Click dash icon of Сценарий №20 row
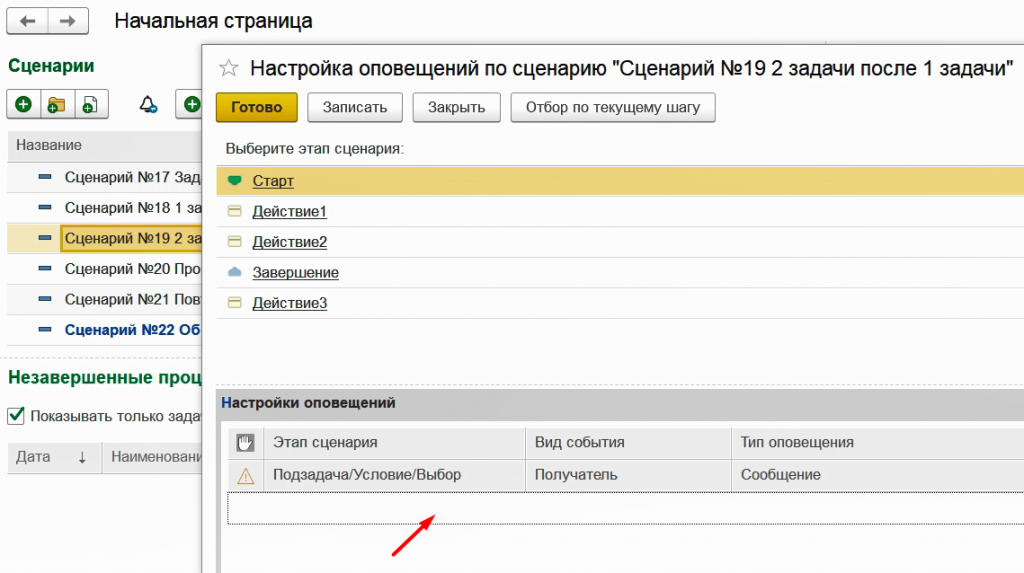 point(44,268)
